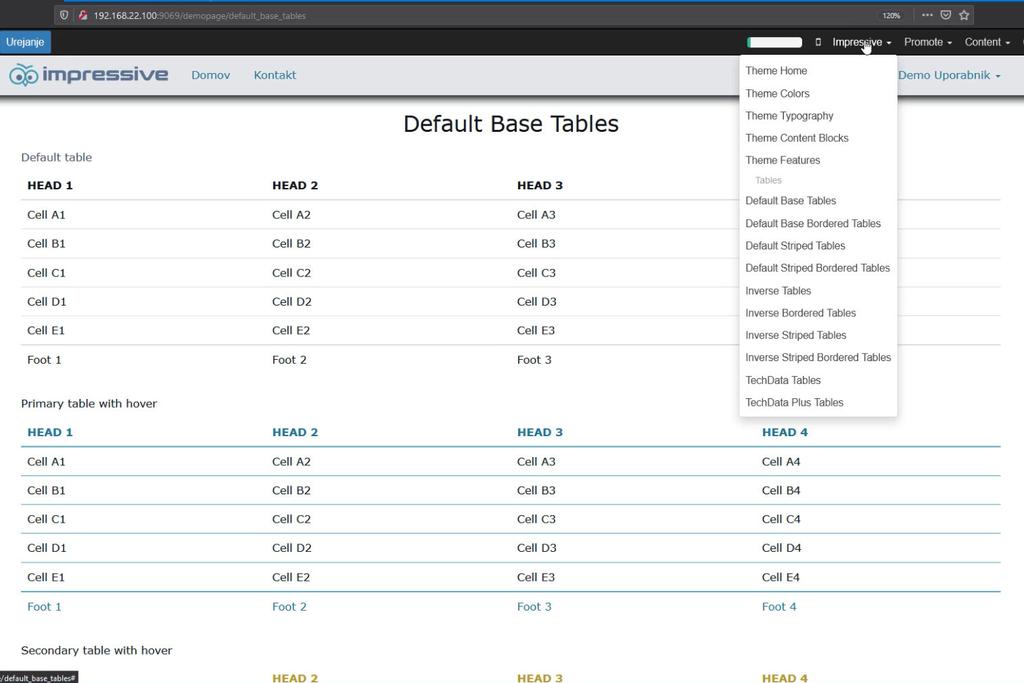Screen dimensions: 1024x683
Task: Choose Default Striped Bordered Tables
Action: click(817, 268)
